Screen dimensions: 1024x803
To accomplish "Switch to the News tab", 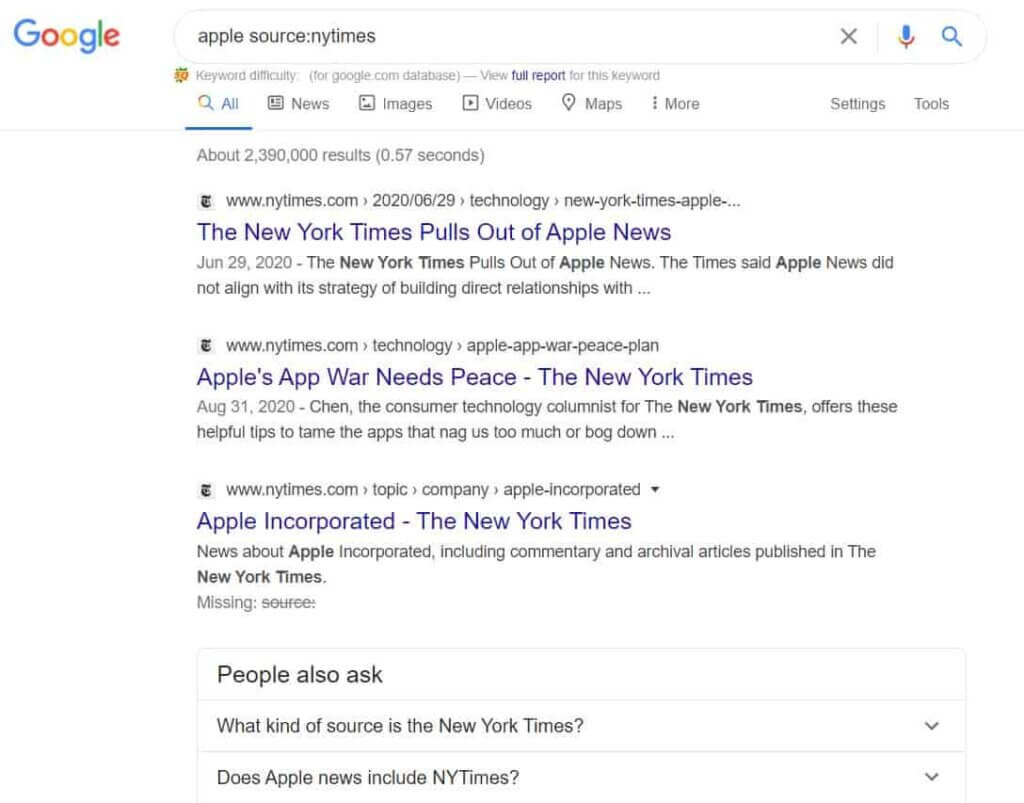I will 298,104.
